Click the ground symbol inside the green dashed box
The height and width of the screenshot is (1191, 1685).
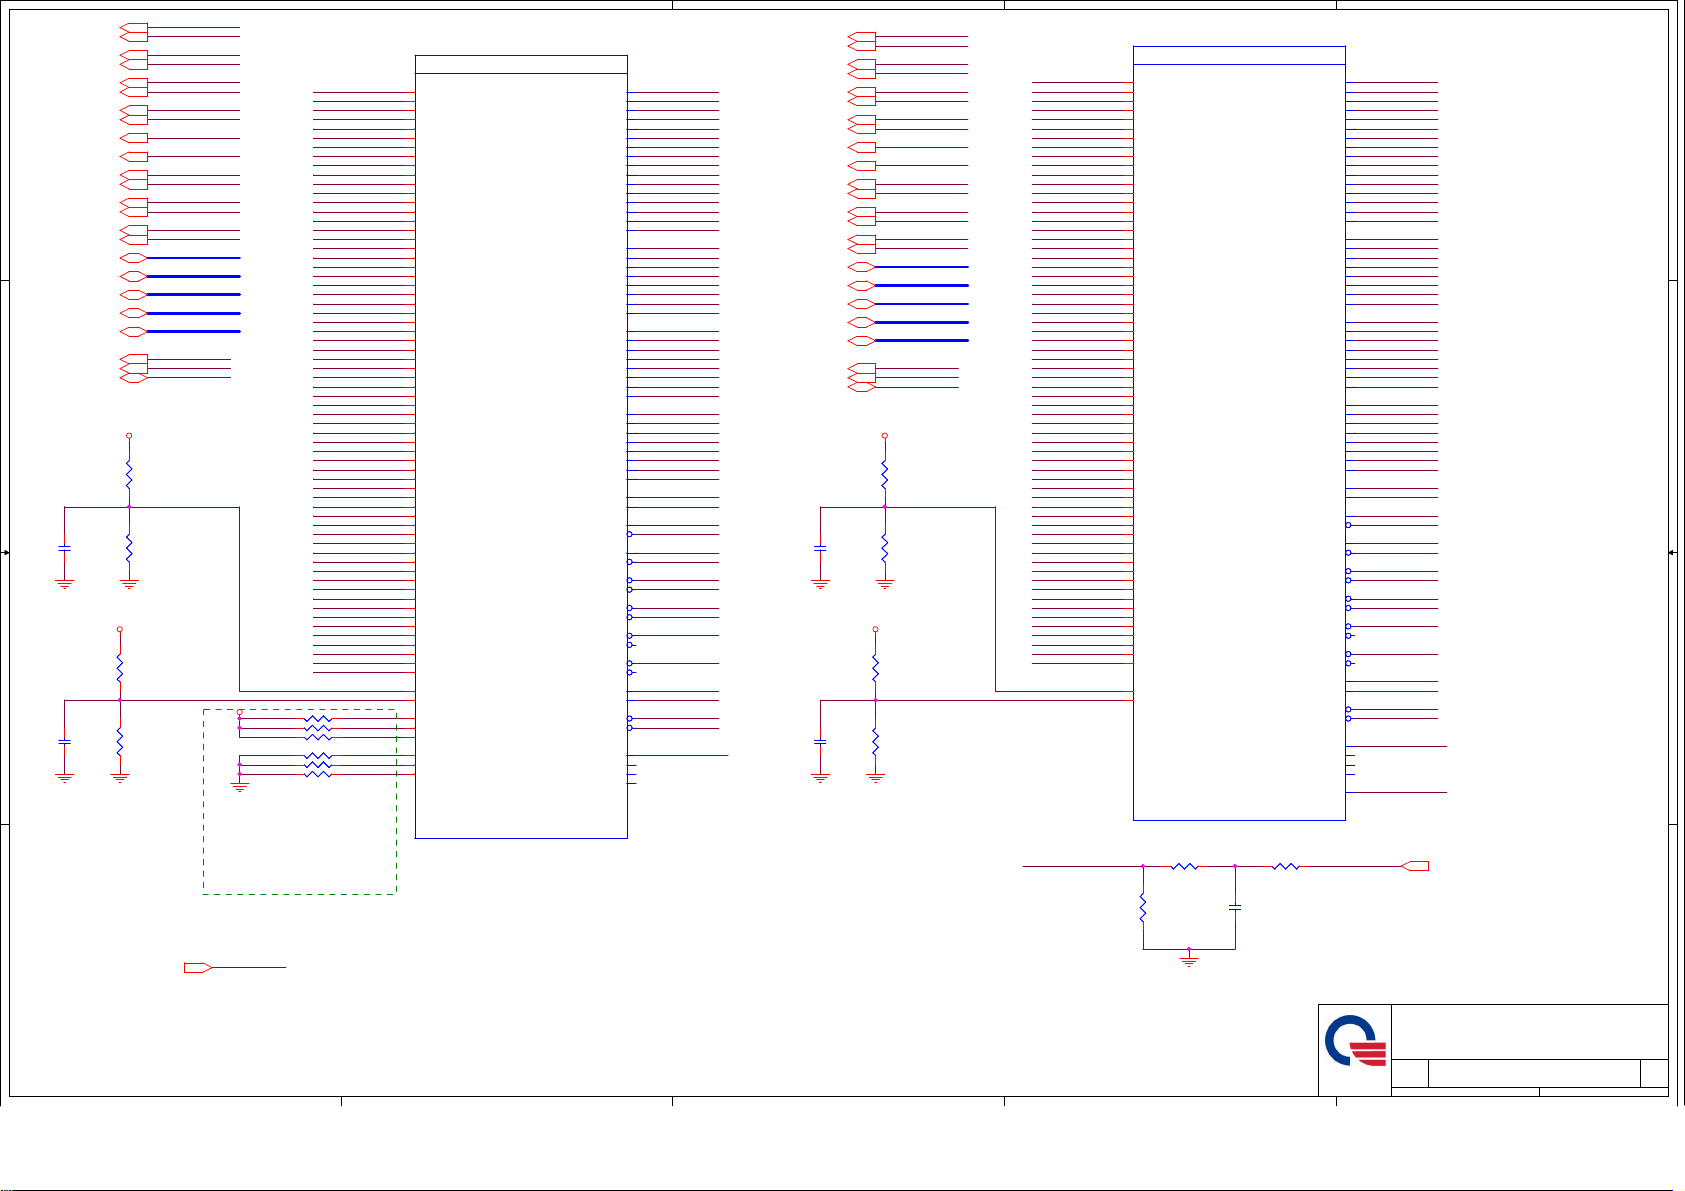coord(239,786)
